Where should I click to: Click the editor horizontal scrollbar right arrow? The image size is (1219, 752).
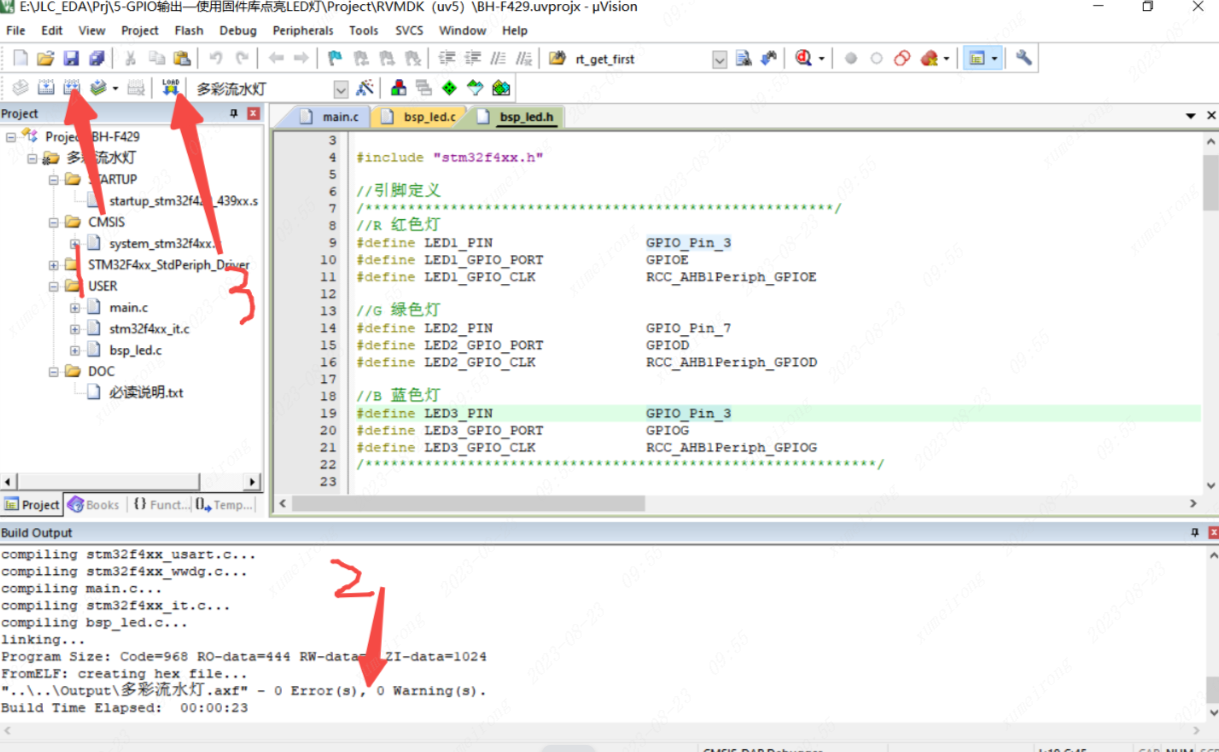1193,504
